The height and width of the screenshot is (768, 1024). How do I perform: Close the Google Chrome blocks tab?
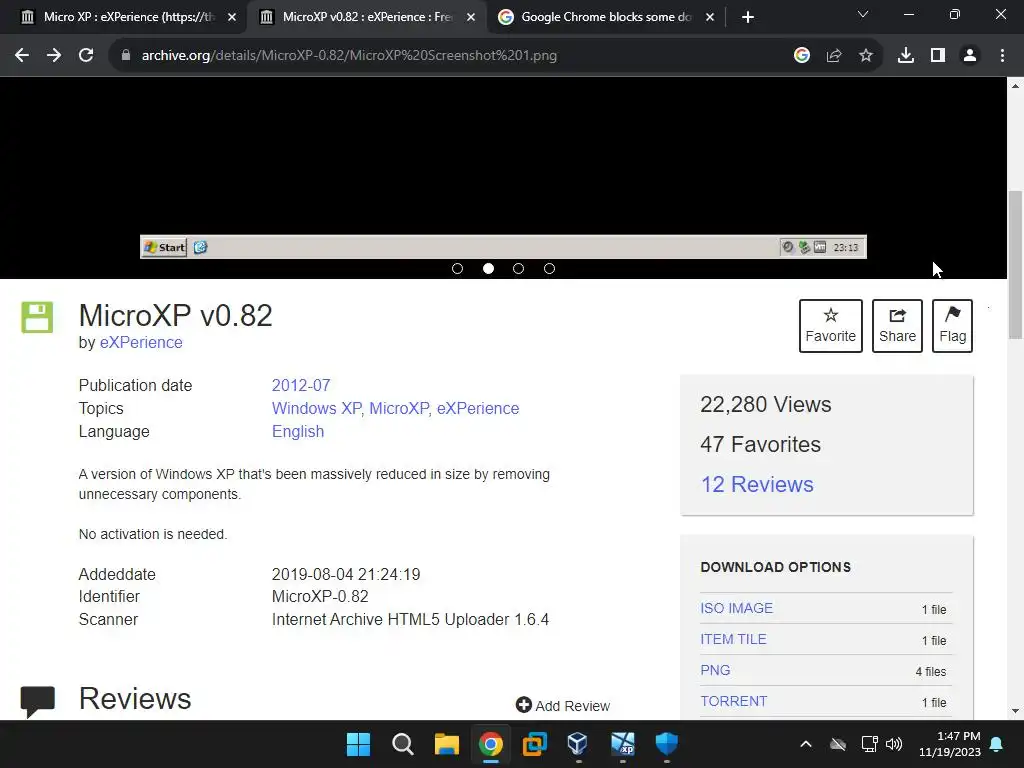[710, 17]
